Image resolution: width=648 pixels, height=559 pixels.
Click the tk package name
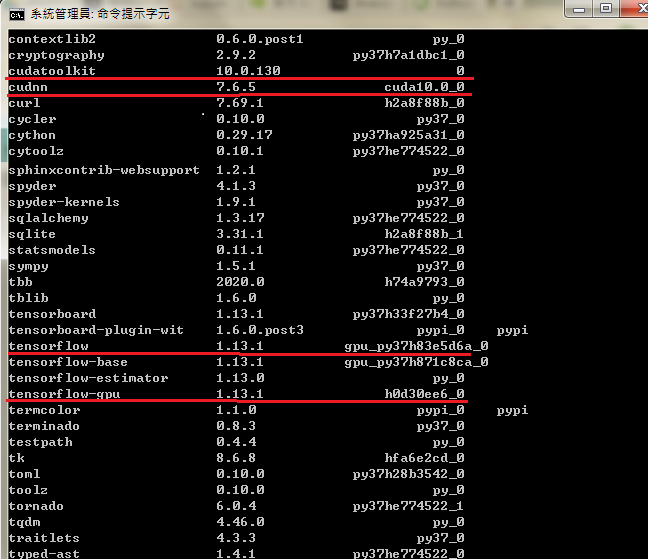[16, 458]
